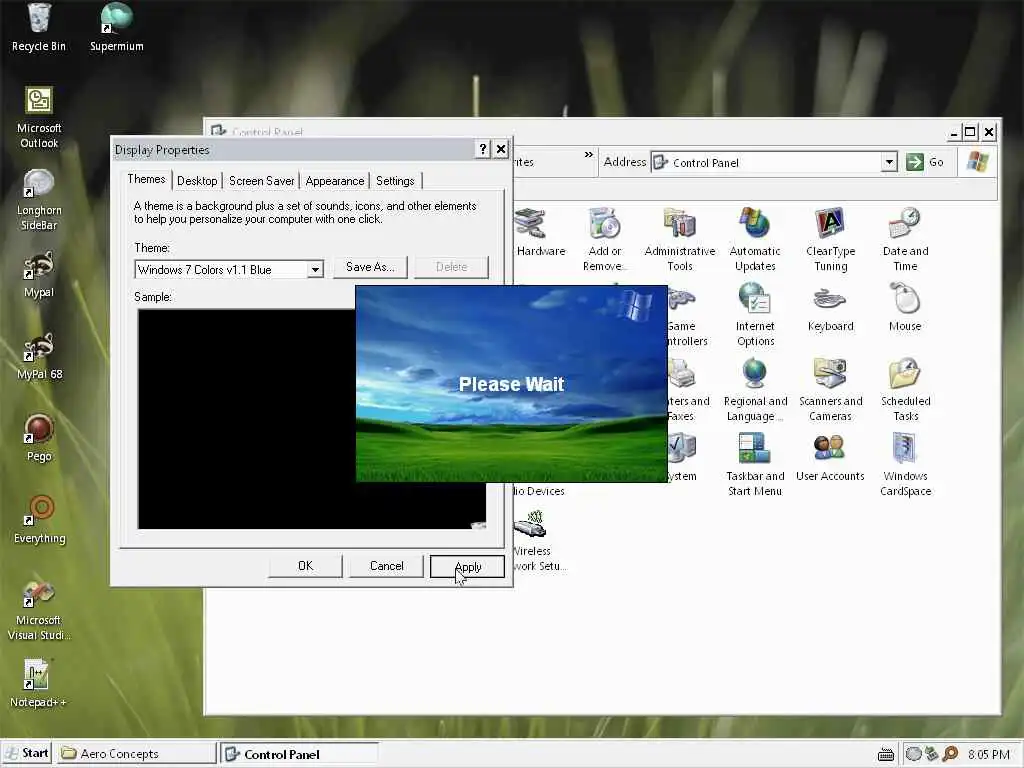Open Hardware item in Control Panel
Image resolution: width=1024 pixels, height=768 pixels.
pos(539,233)
